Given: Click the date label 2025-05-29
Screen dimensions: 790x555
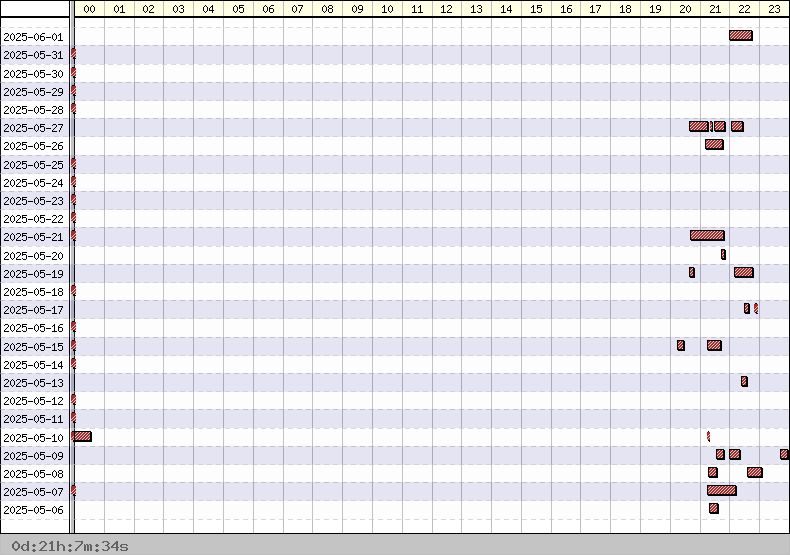Looking at the screenshot, I should point(33,92).
